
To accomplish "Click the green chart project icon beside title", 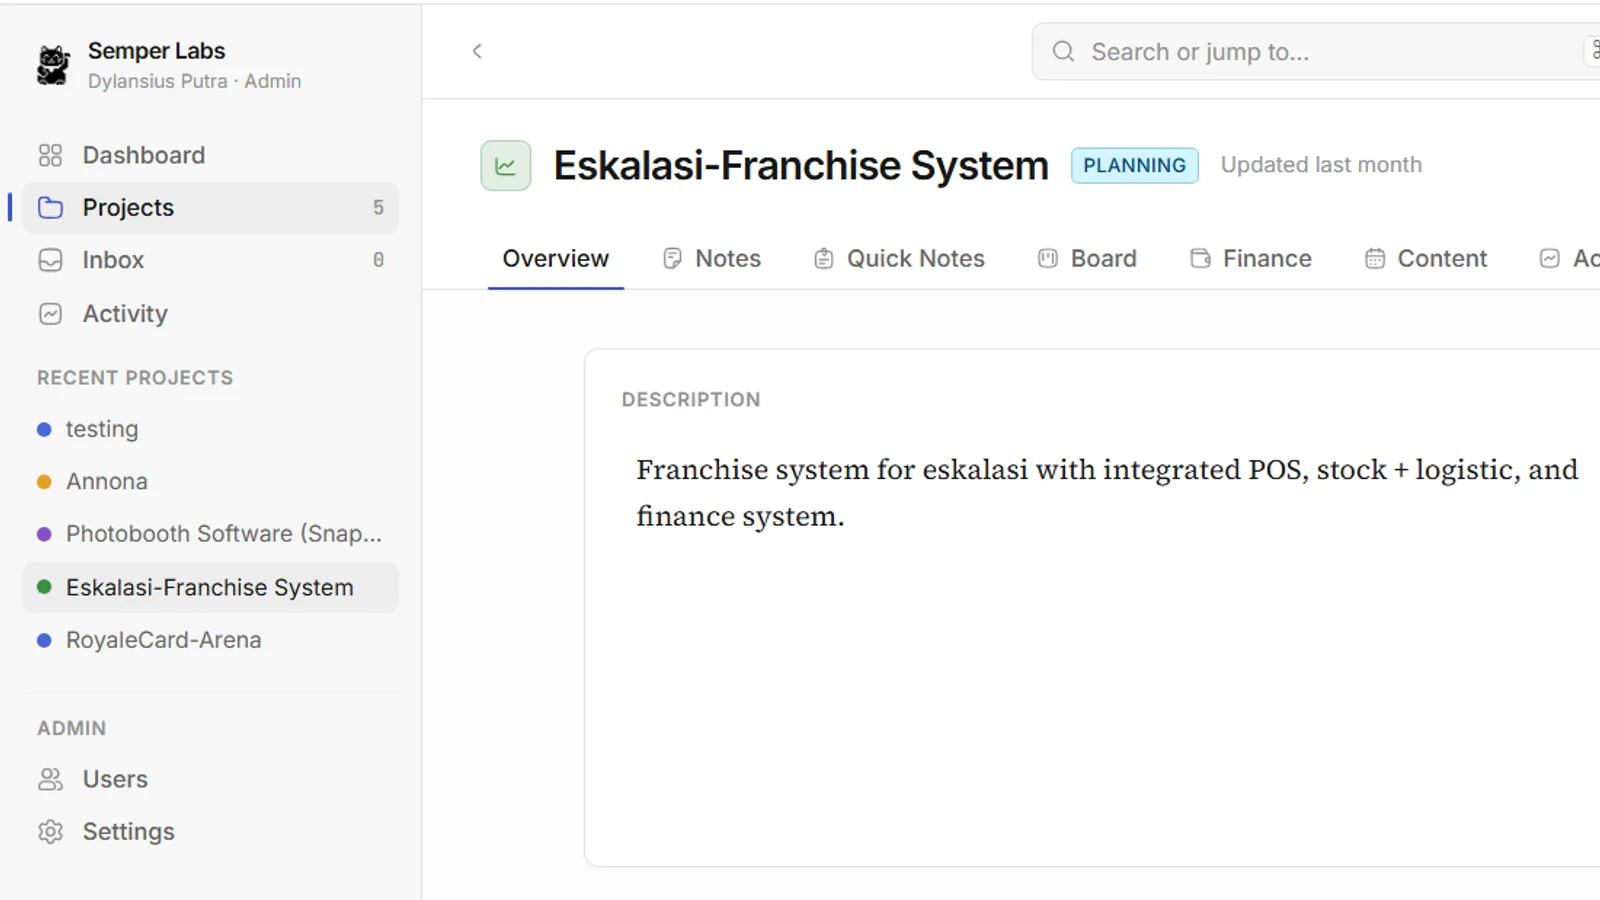I will point(506,166).
